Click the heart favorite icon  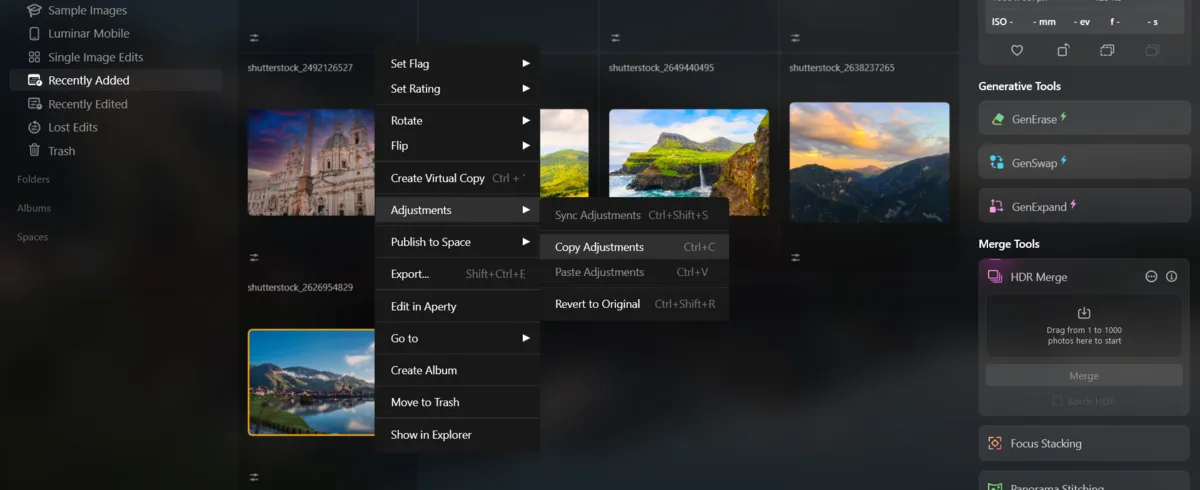tap(1017, 50)
